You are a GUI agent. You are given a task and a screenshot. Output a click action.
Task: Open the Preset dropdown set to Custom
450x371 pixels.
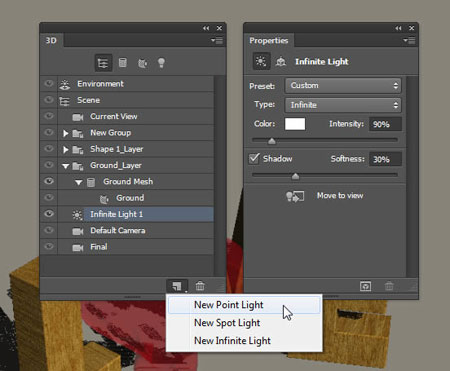343,86
